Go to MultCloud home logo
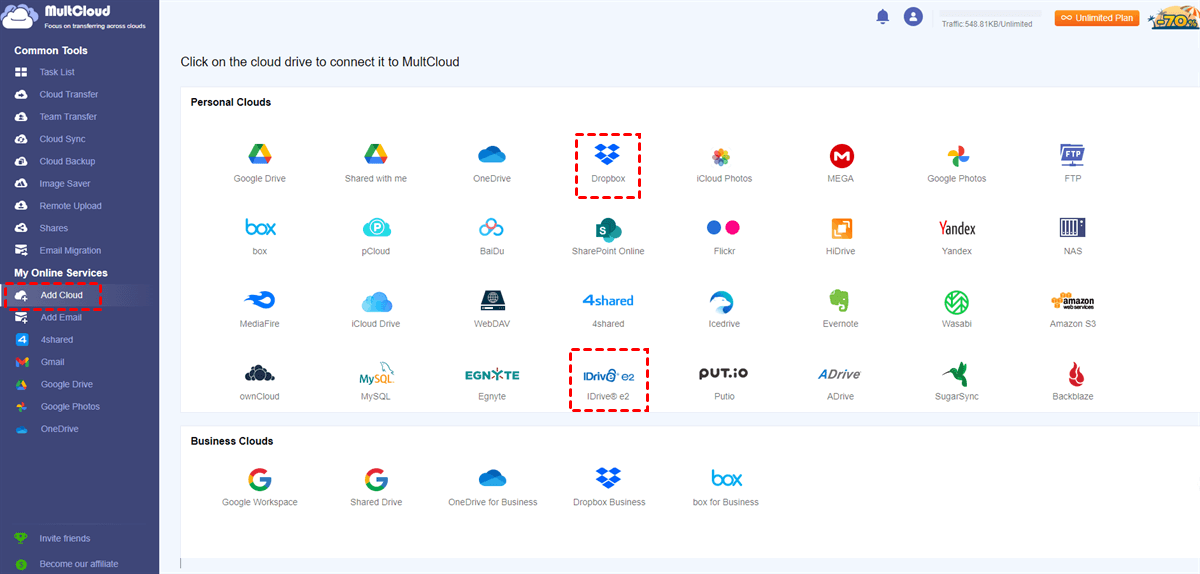This screenshot has height=574, width=1200. click(x=74, y=17)
